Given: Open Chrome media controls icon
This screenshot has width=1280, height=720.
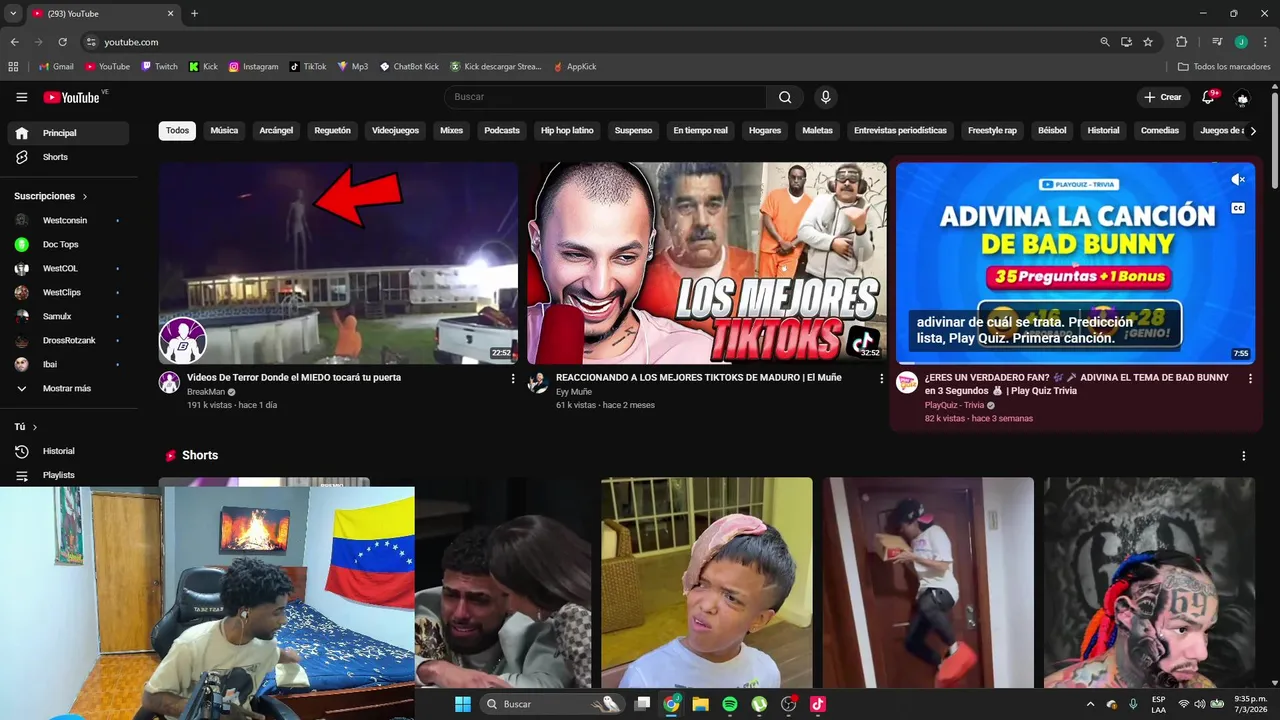Looking at the screenshot, I should click(1217, 42).
